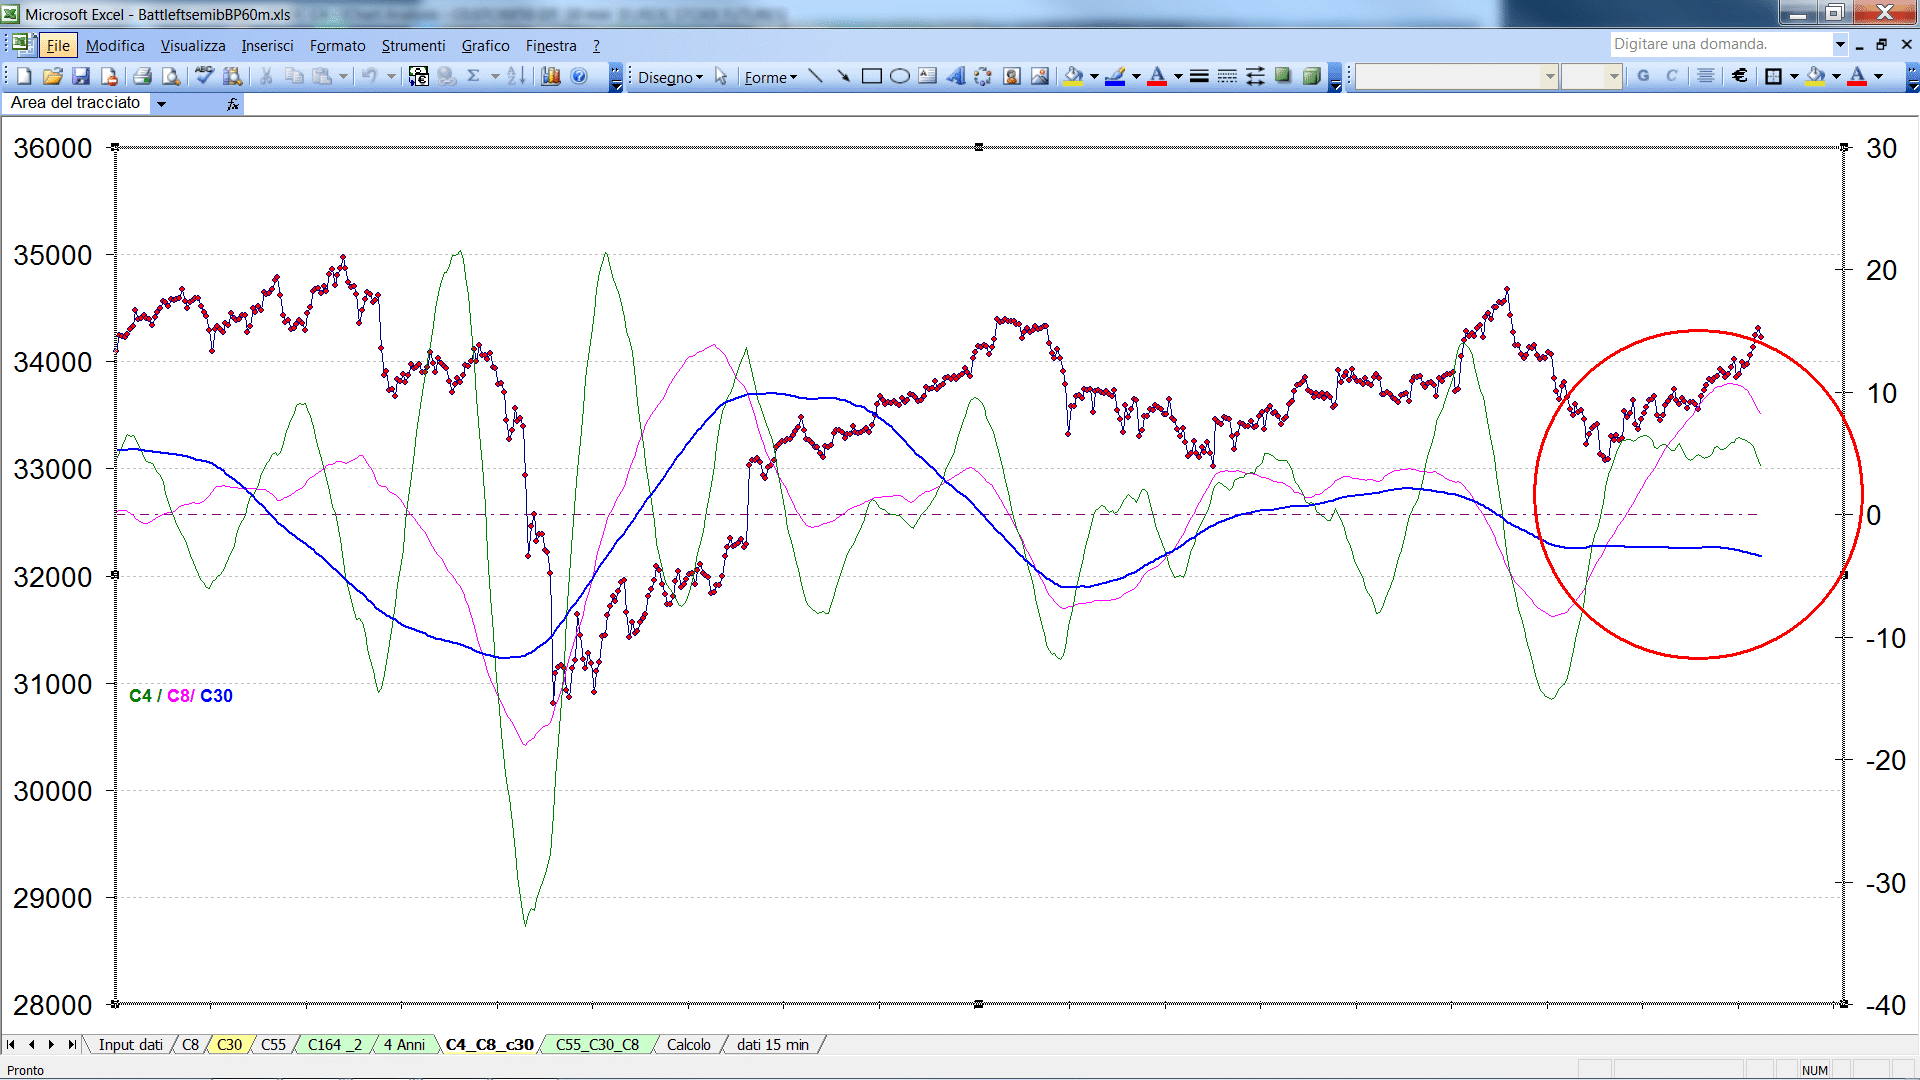Open a file using the folder icon
This screenshot has width=1920, height=1080.
[53, 76]
